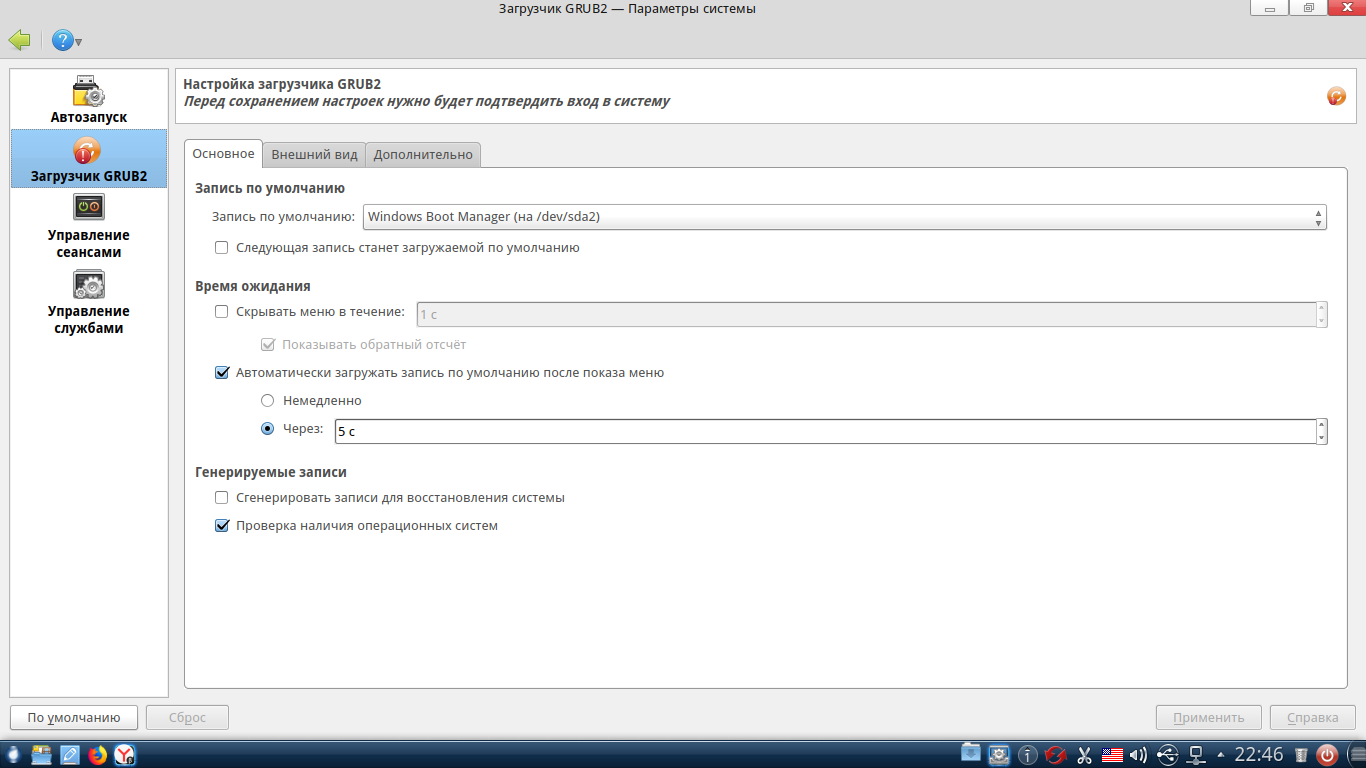This screenshot has height=768, width=1366.
Task: Launch Yandex Browser from the taskbar
Action: pos(125,755)
